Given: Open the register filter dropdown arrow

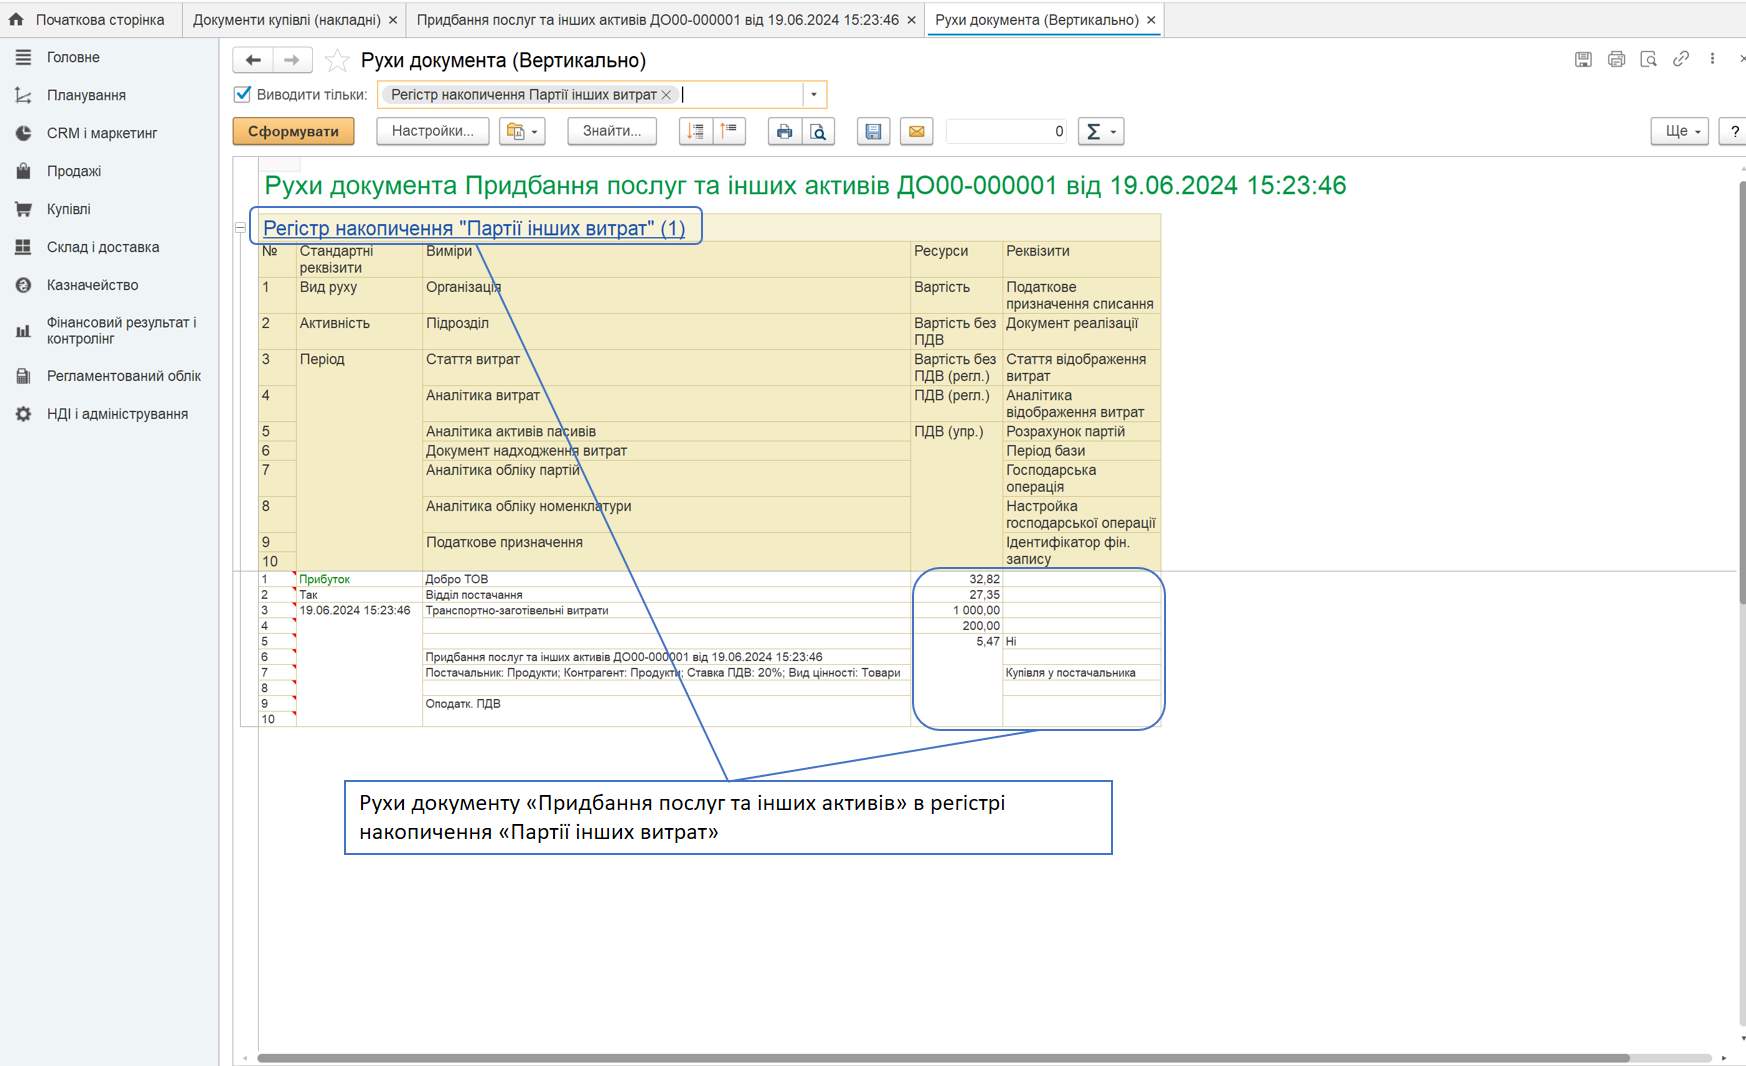Looking at the screenshot, I should pos(814,95).
